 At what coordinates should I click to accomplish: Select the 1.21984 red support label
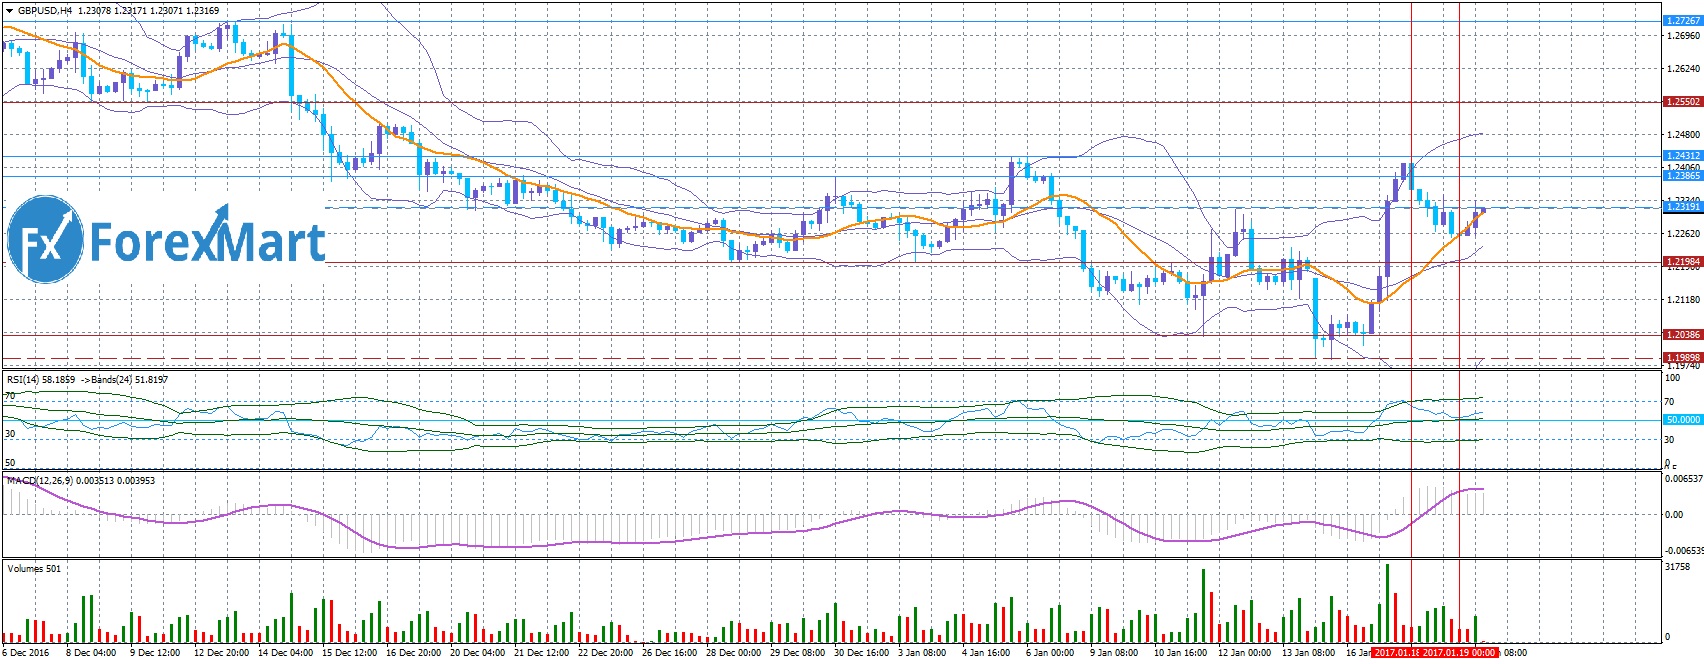click(x=1683, y=262)
